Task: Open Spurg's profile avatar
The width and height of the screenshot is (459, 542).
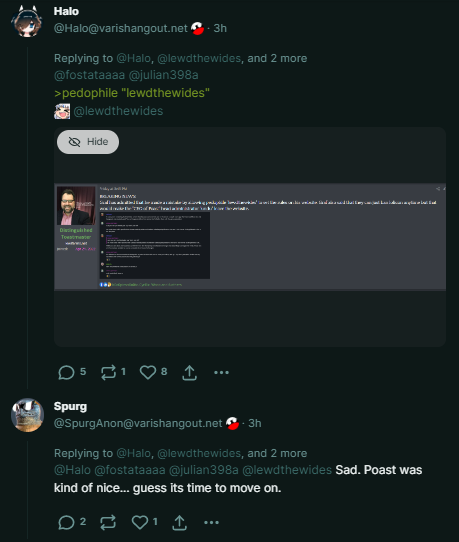Action: [27, 415]
